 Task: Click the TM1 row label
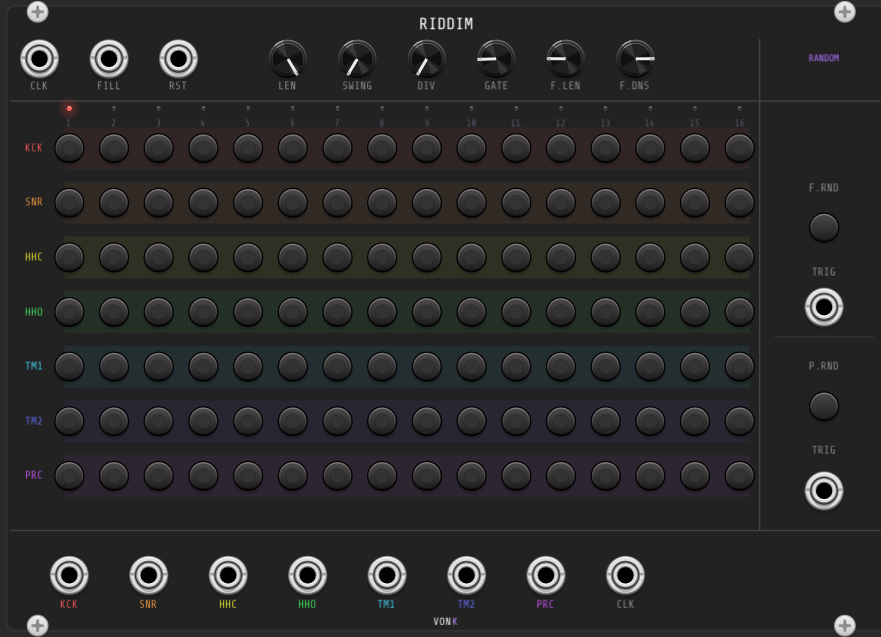pyautogui.click(x=34, y=366)
